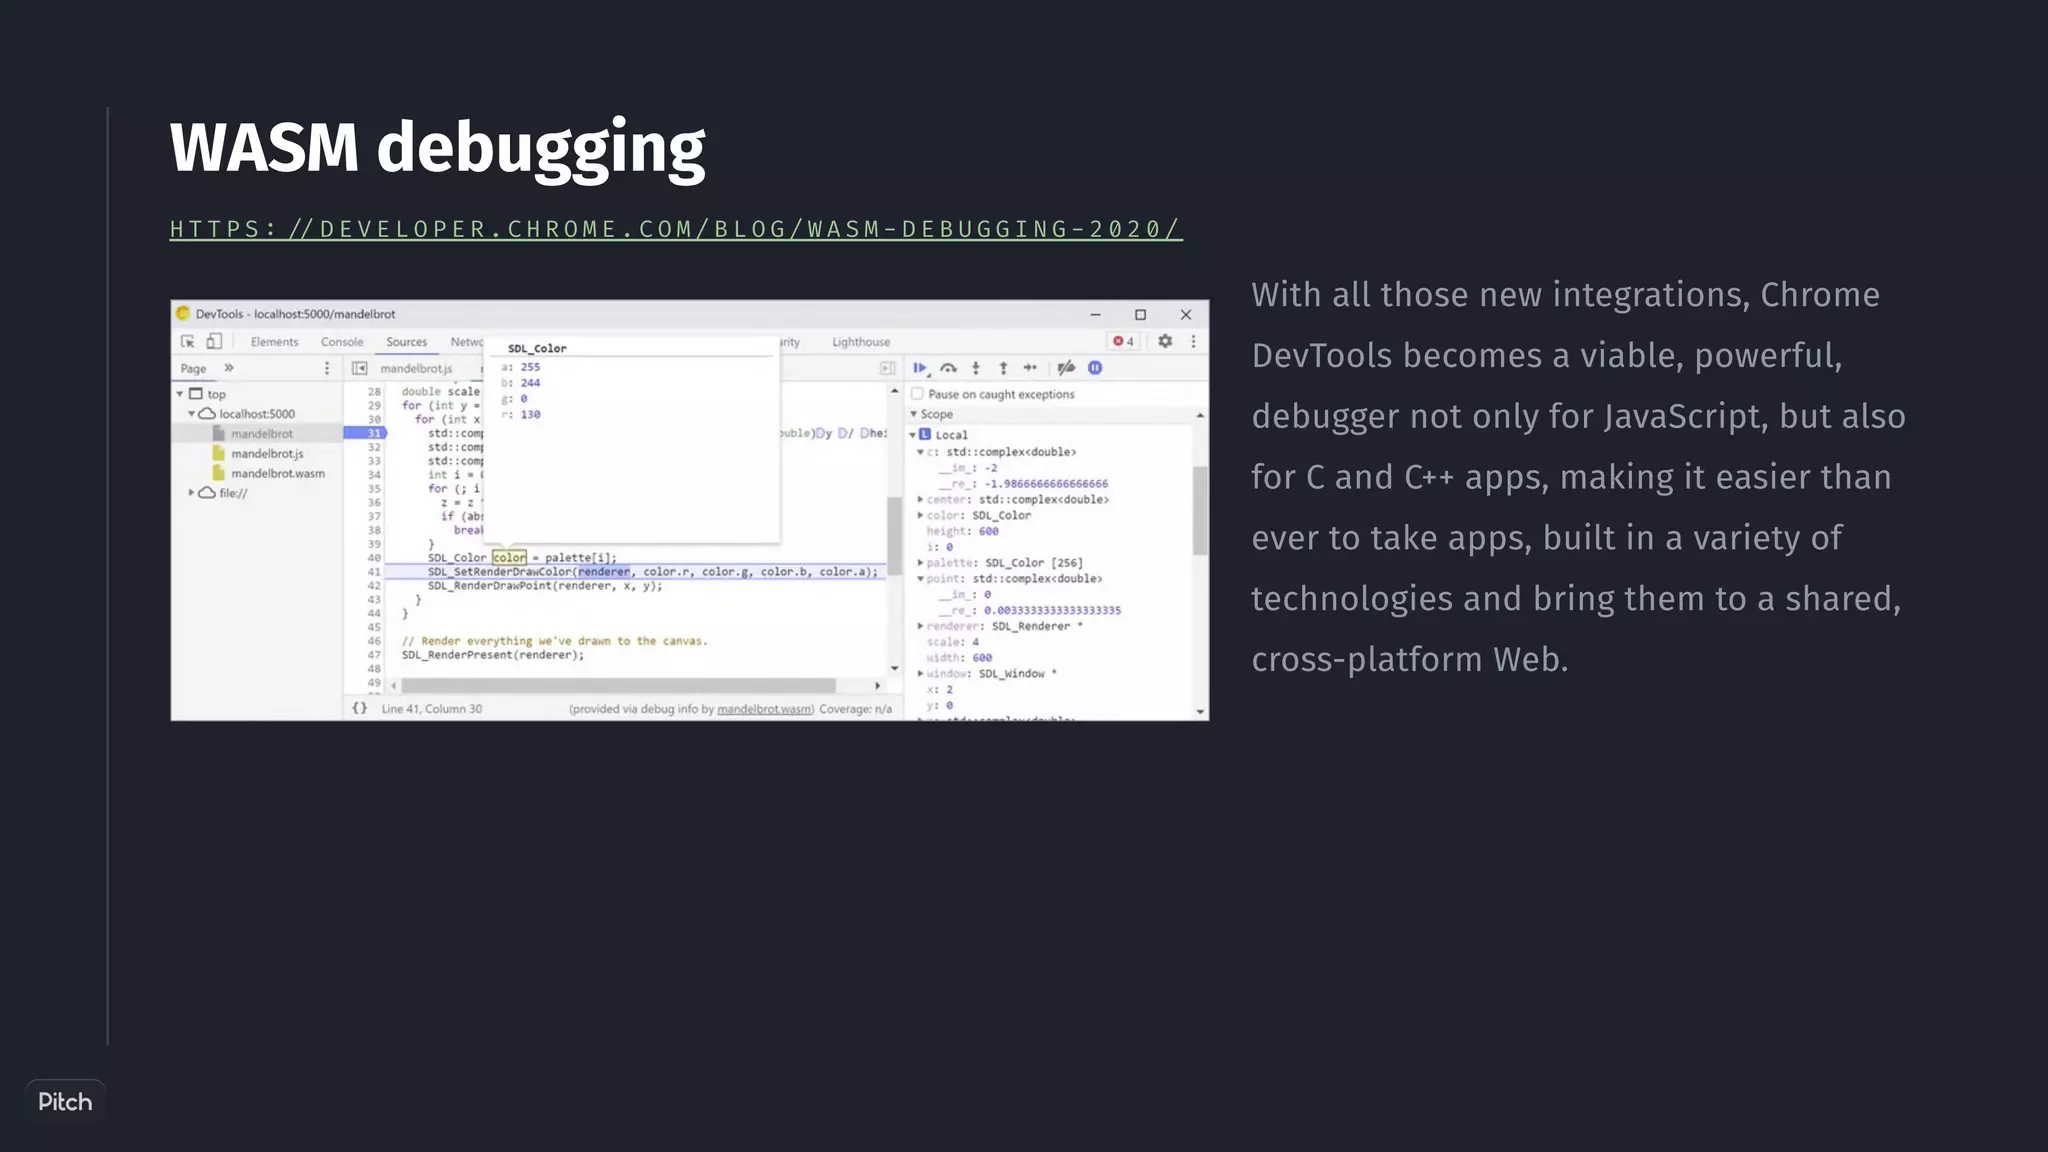The height and width of the screenshot is (1152, 2048).
Task: Click the Step icon in debugger
Action: (x=1030, y=368)
